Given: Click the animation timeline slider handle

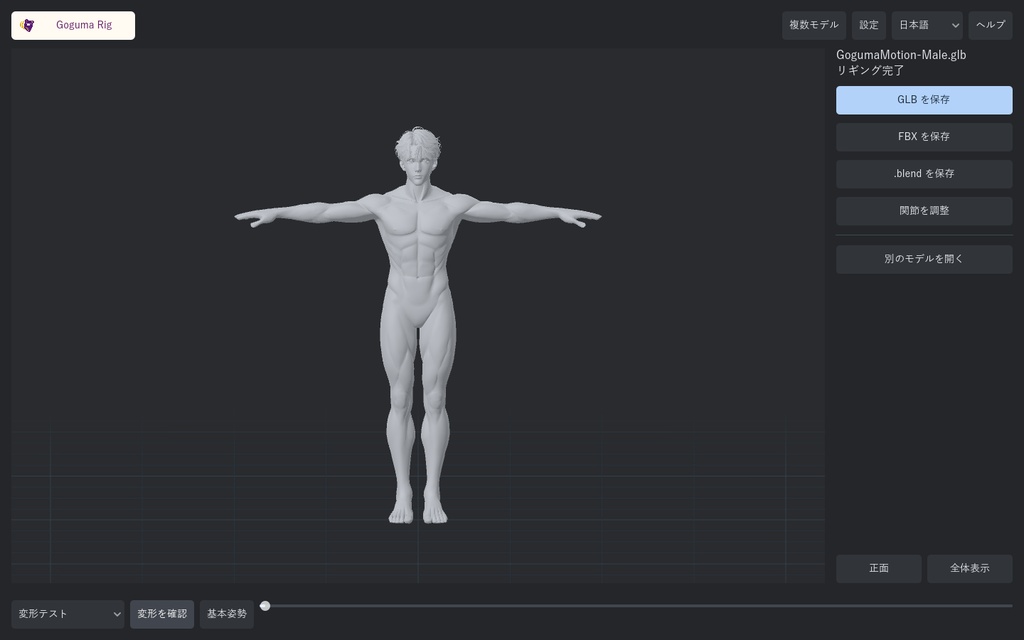Looking at the screenshot, I should click(x=265, y=606).
